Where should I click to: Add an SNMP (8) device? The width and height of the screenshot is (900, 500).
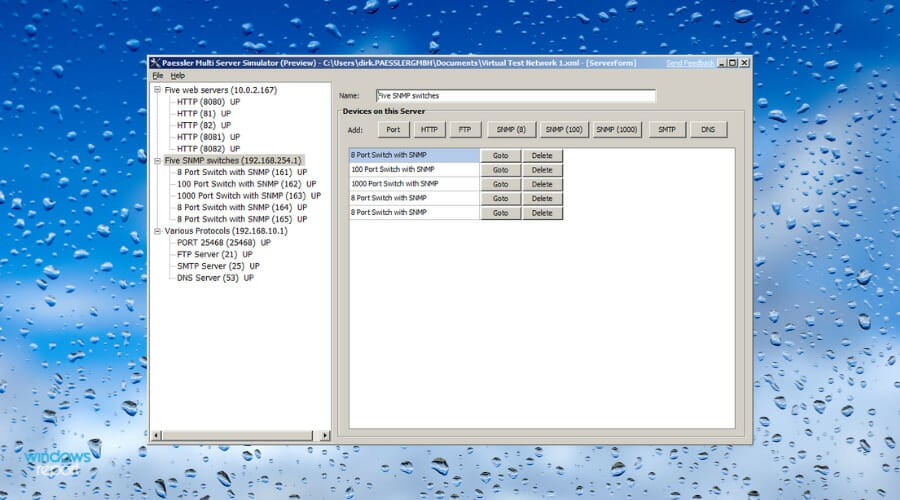click(511, 130)
